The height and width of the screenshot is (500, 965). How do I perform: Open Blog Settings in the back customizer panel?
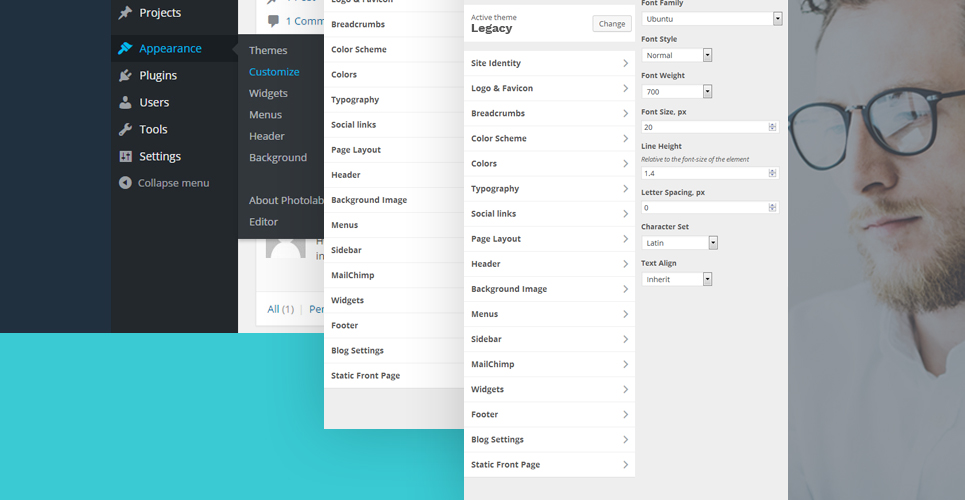click(x=394, y=350)
